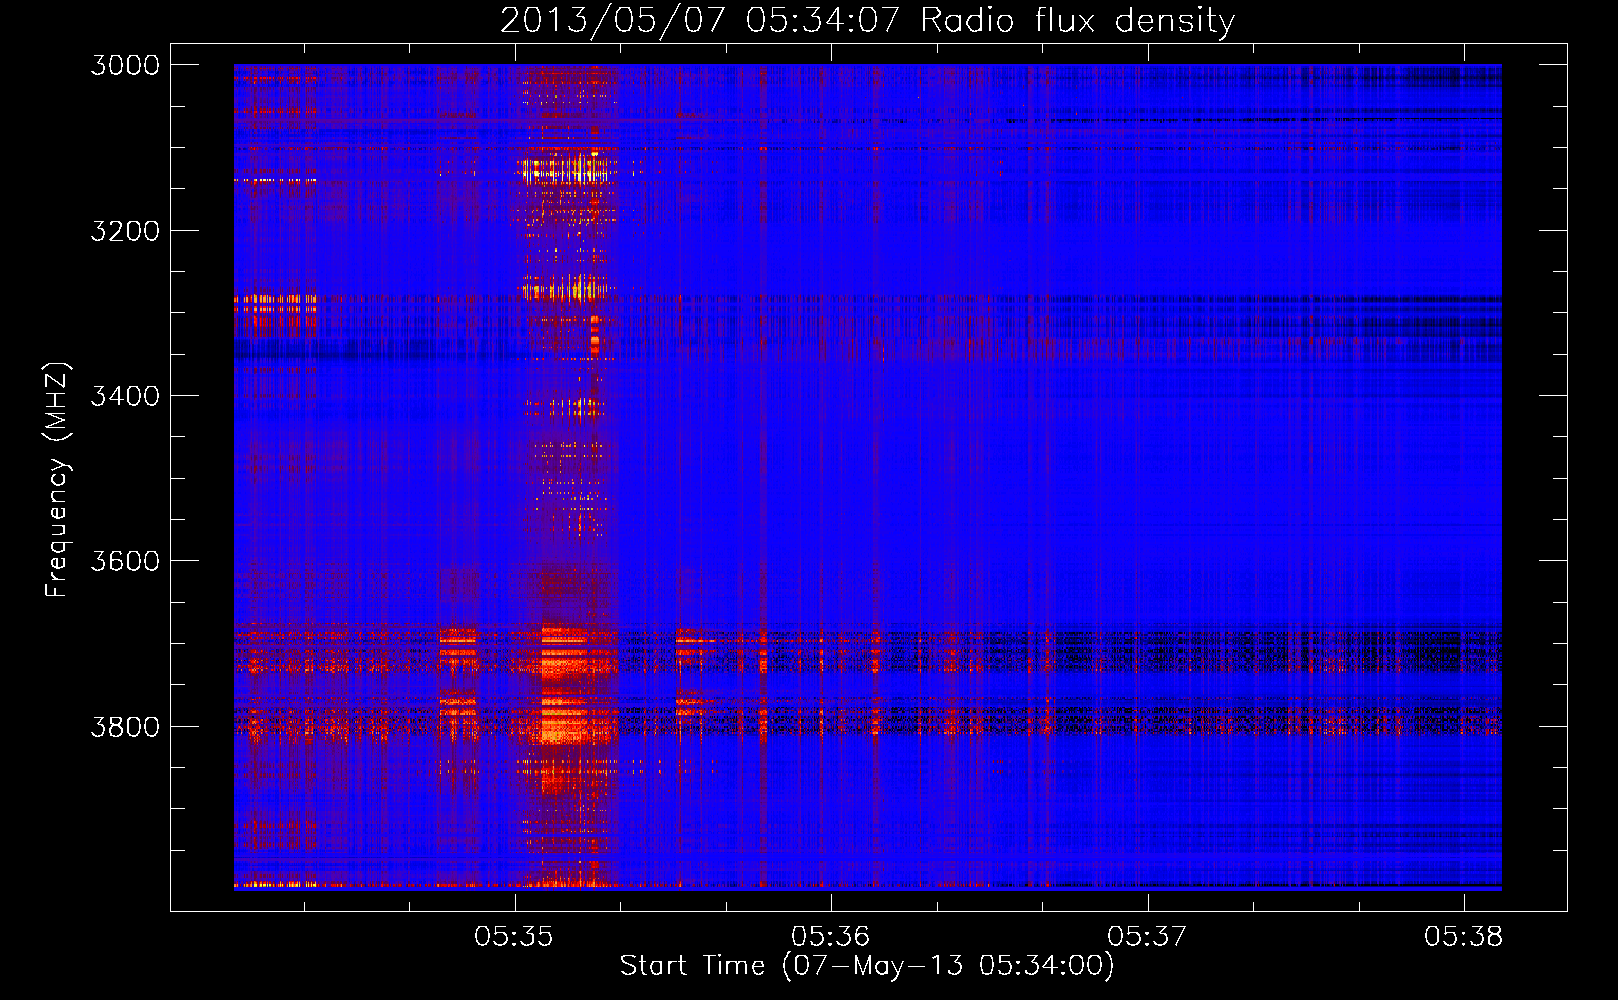
Task: Click the 3800 frequency axis label
Action: (x=125, y=726)
